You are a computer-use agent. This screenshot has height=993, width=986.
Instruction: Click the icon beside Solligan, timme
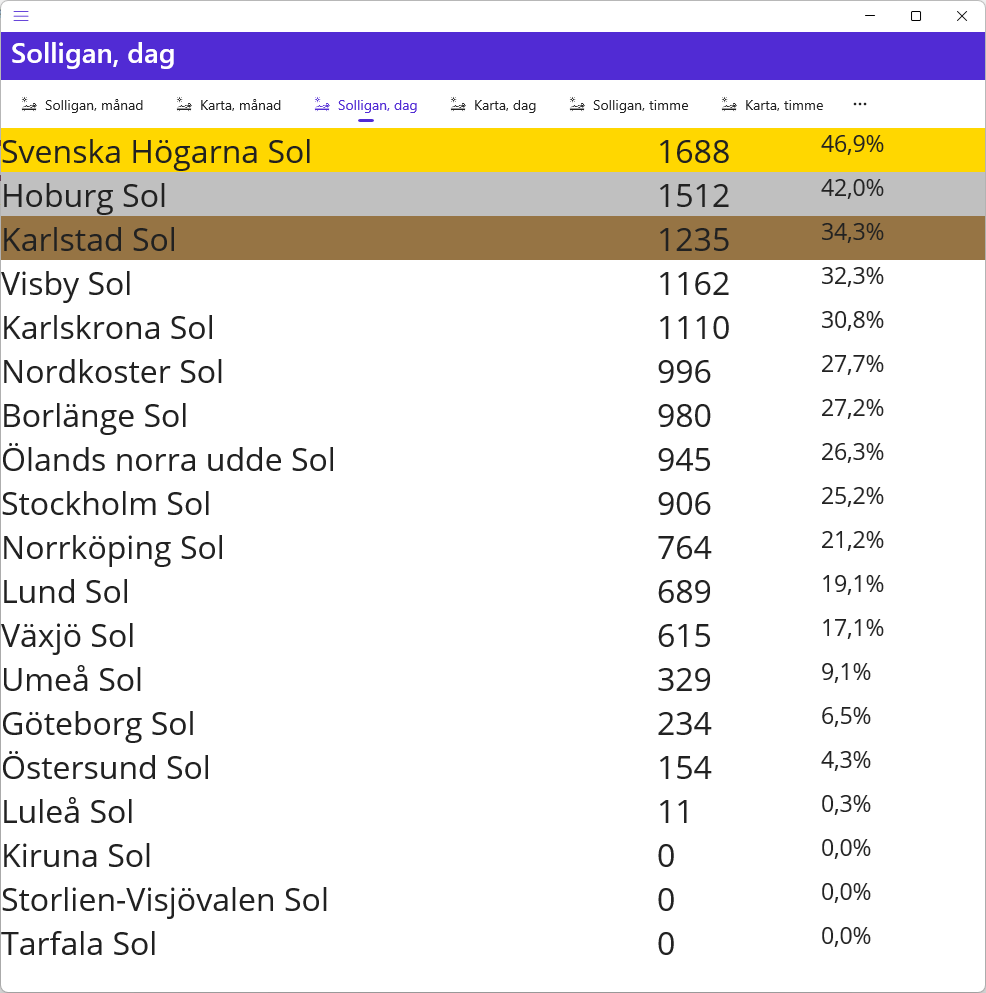[x=577, y=104]
